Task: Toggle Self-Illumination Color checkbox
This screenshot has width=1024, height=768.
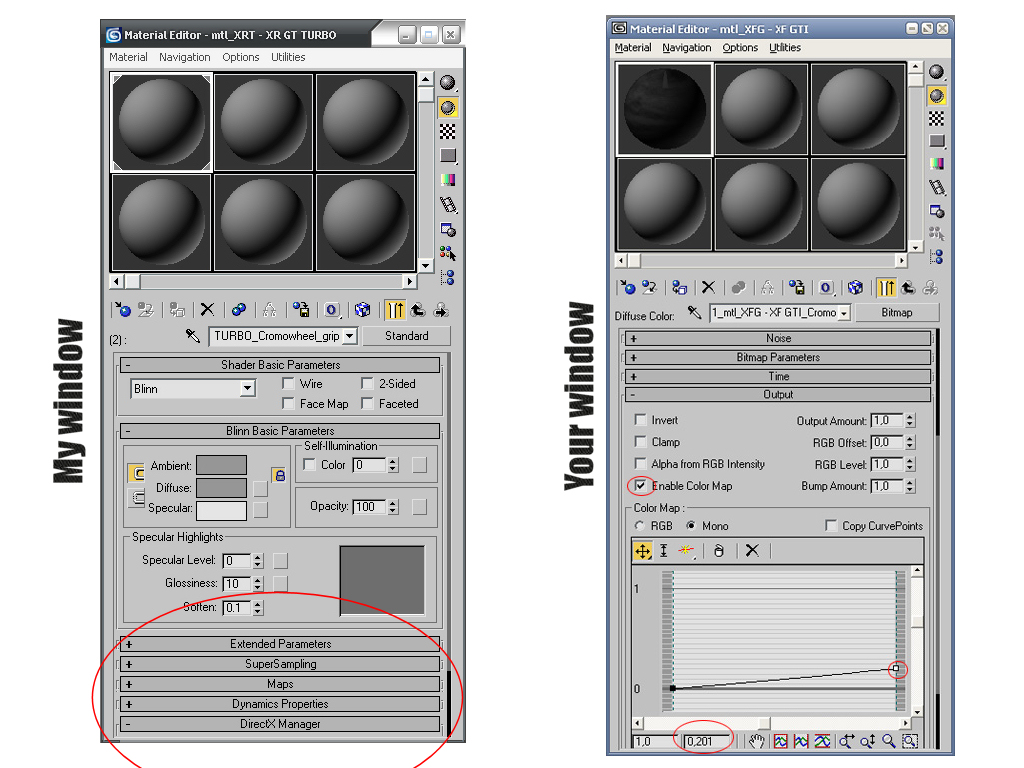Action: (310, 464)
